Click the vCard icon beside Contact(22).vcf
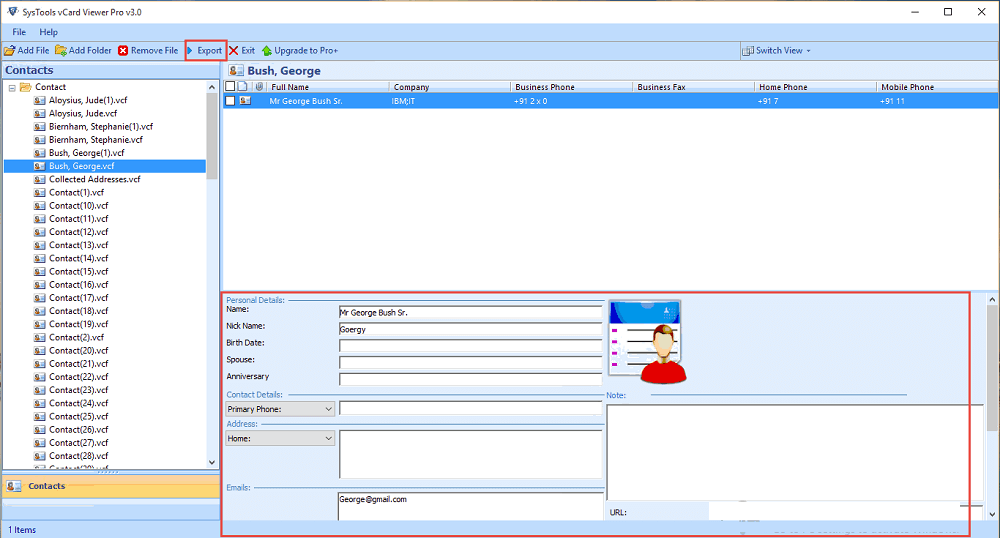This screenshot has height=538, width=1000. coord(40,377)
